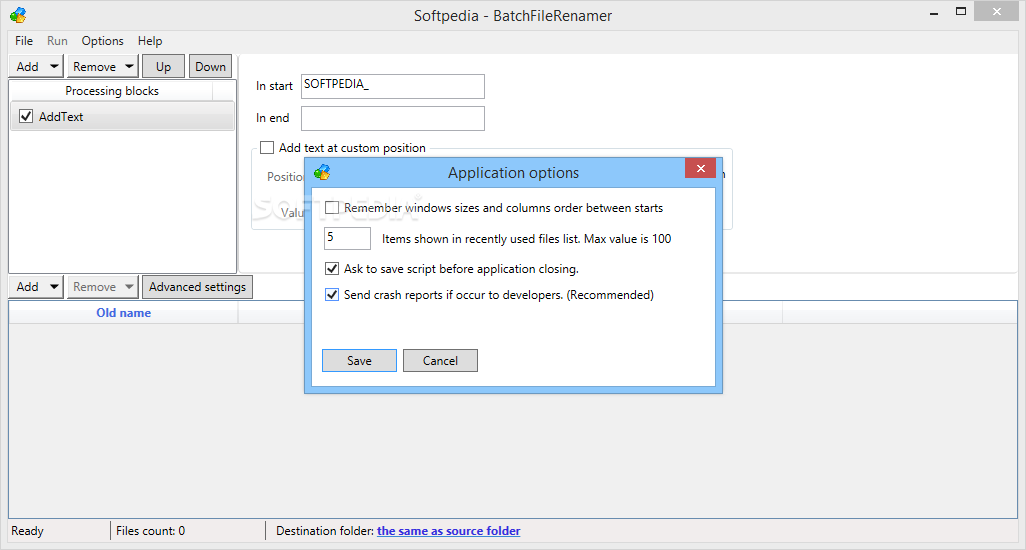Move block Up in processing list
Image resolution: width=1026 pixels, height=550 pixels.
coord(164,66)
